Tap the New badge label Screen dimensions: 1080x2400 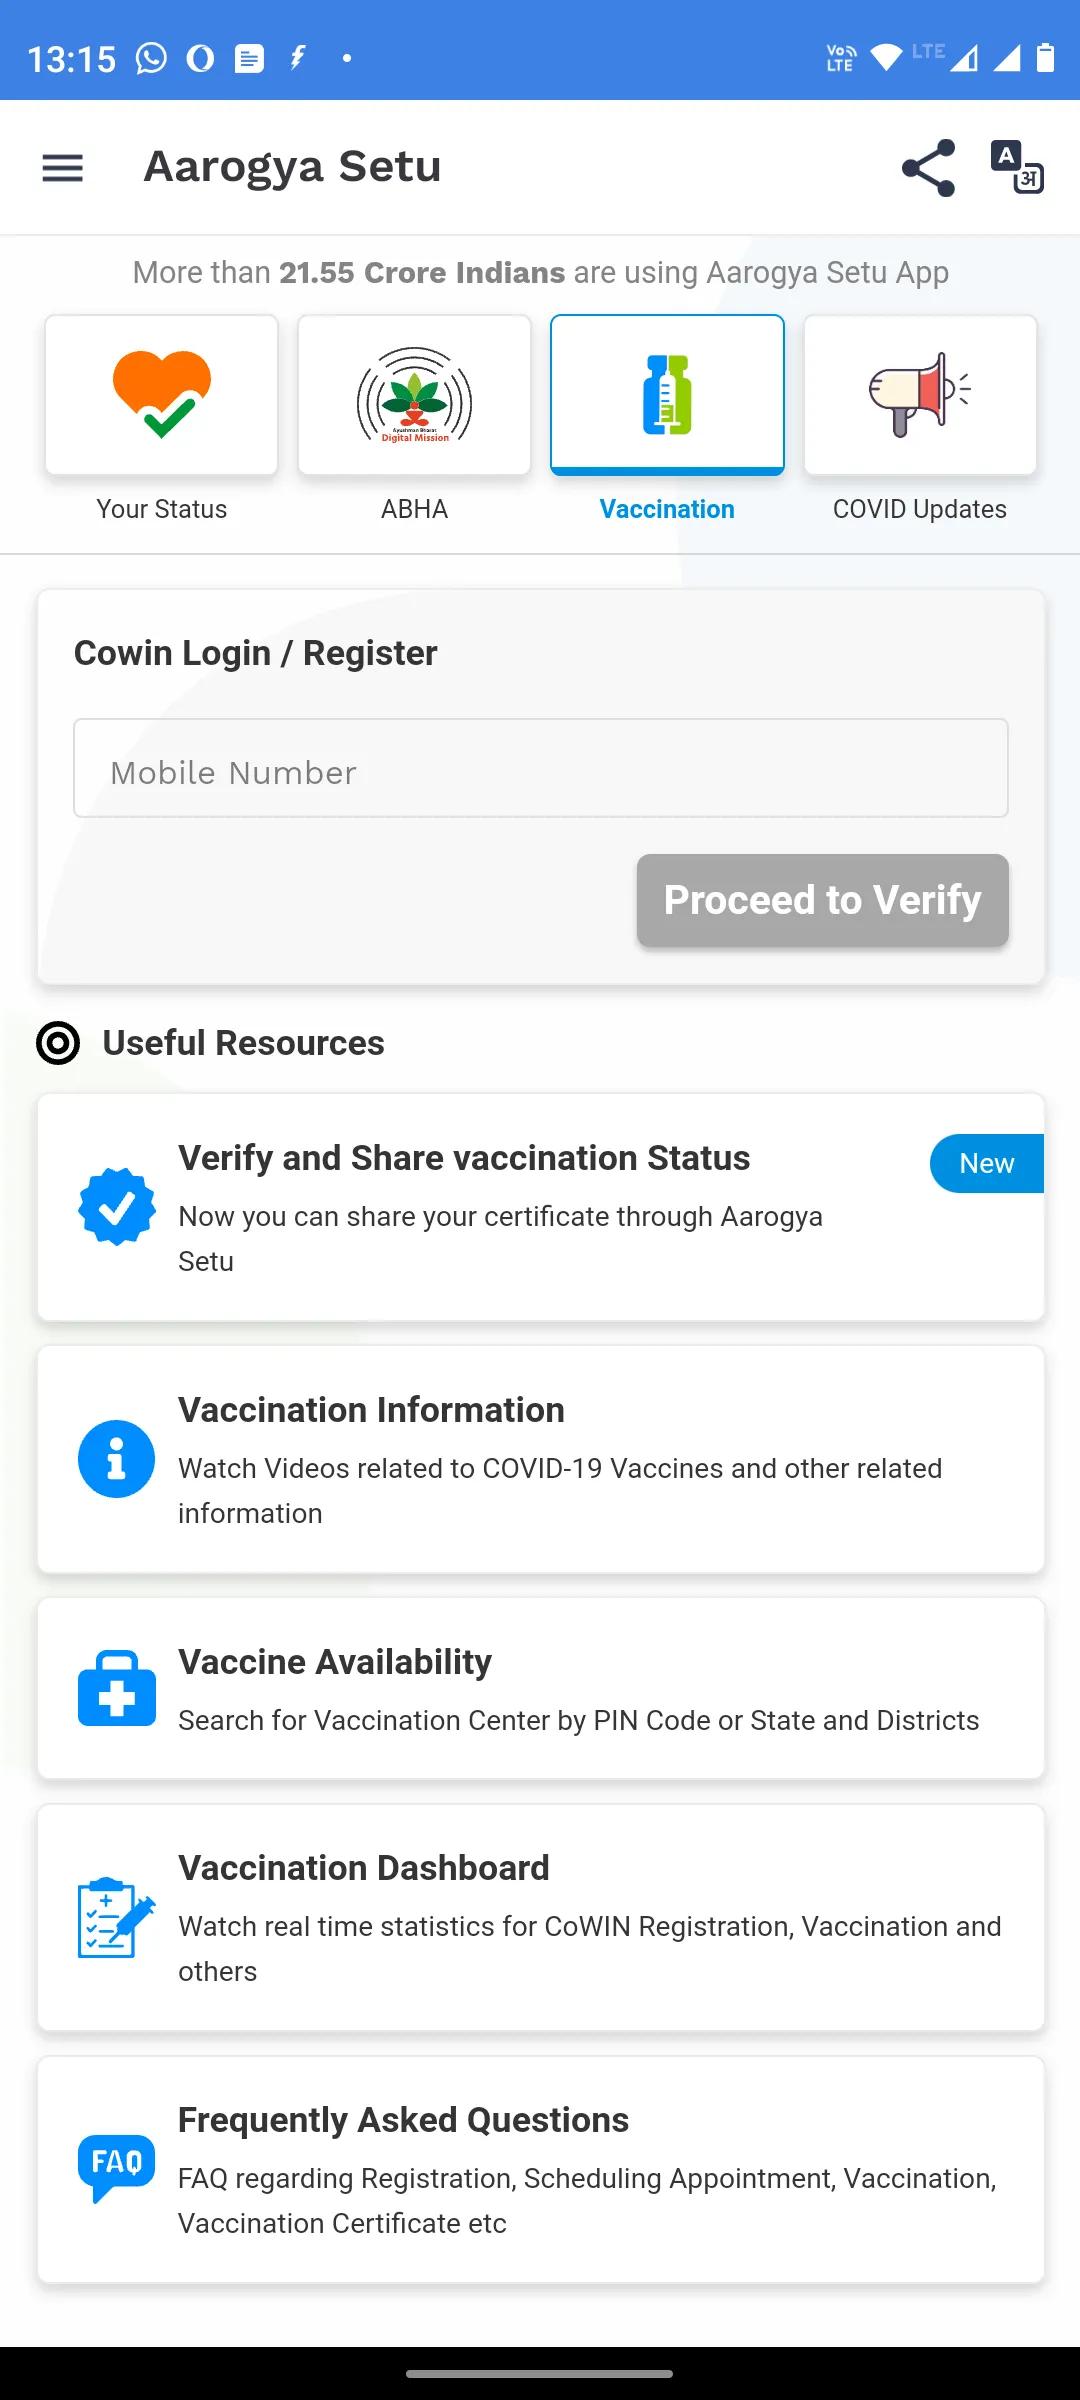click(x=987, y=1164)
